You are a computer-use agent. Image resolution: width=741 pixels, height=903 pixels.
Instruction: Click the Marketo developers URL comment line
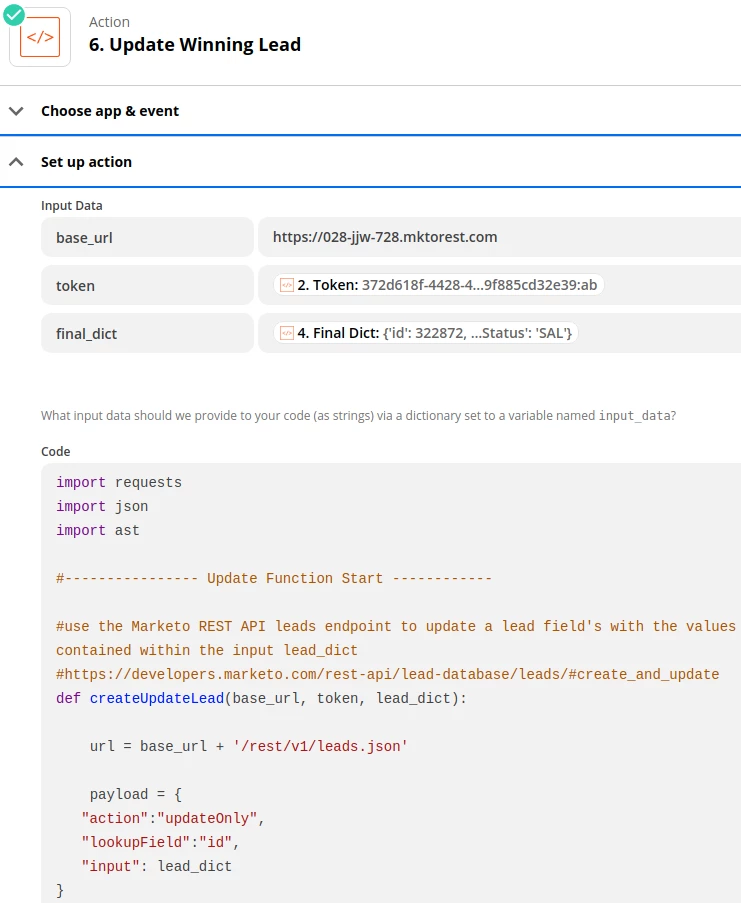coord(387,674)
